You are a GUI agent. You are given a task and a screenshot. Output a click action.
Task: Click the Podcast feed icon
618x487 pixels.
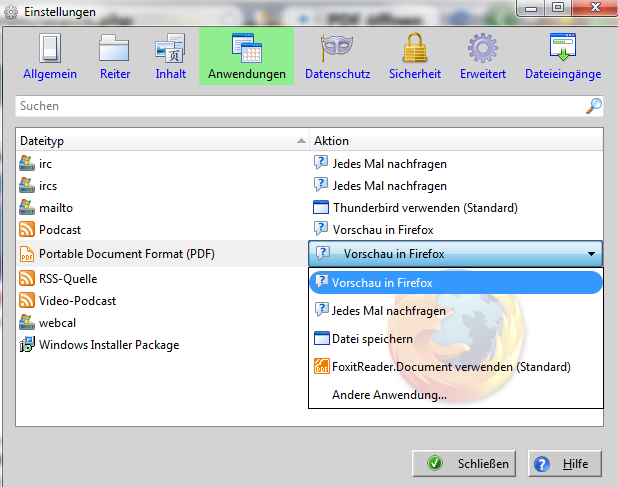(x=27, y=229)
